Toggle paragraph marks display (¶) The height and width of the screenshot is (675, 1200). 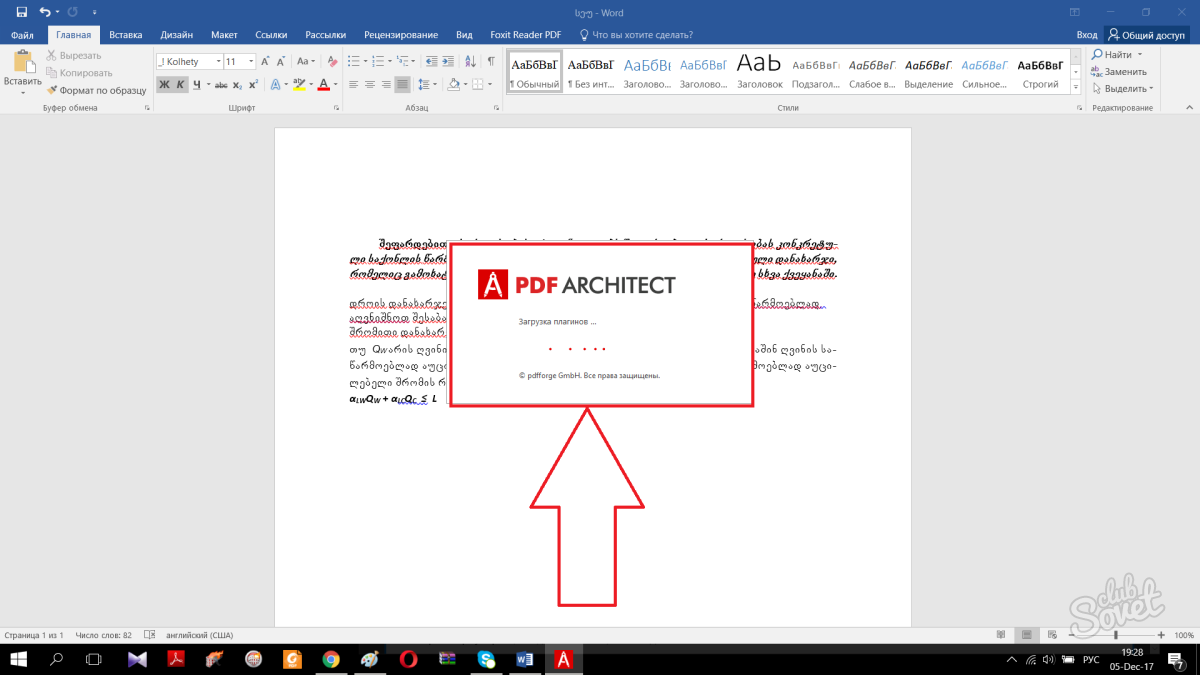click(490, 62)
